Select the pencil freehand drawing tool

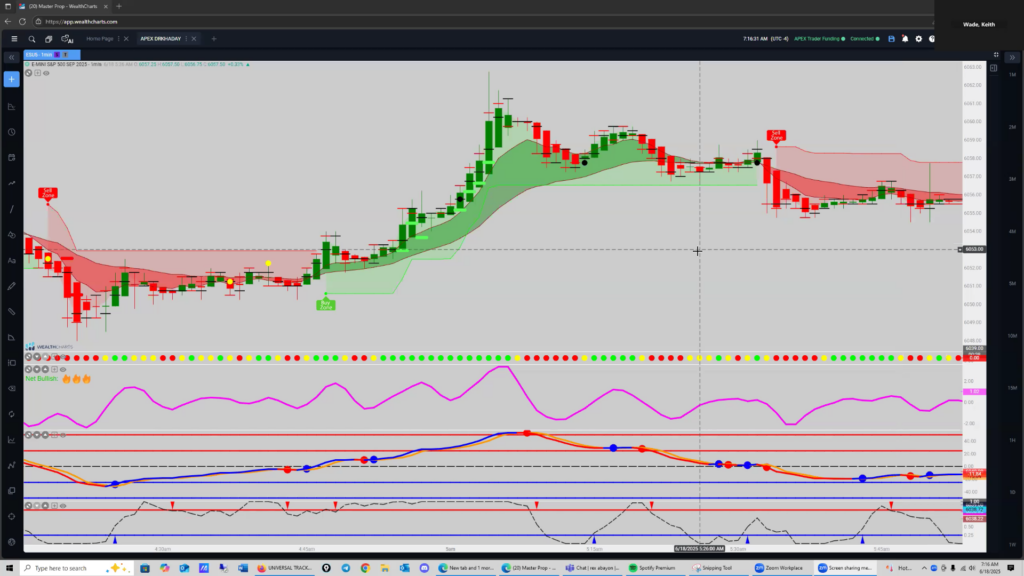[12, 286]
